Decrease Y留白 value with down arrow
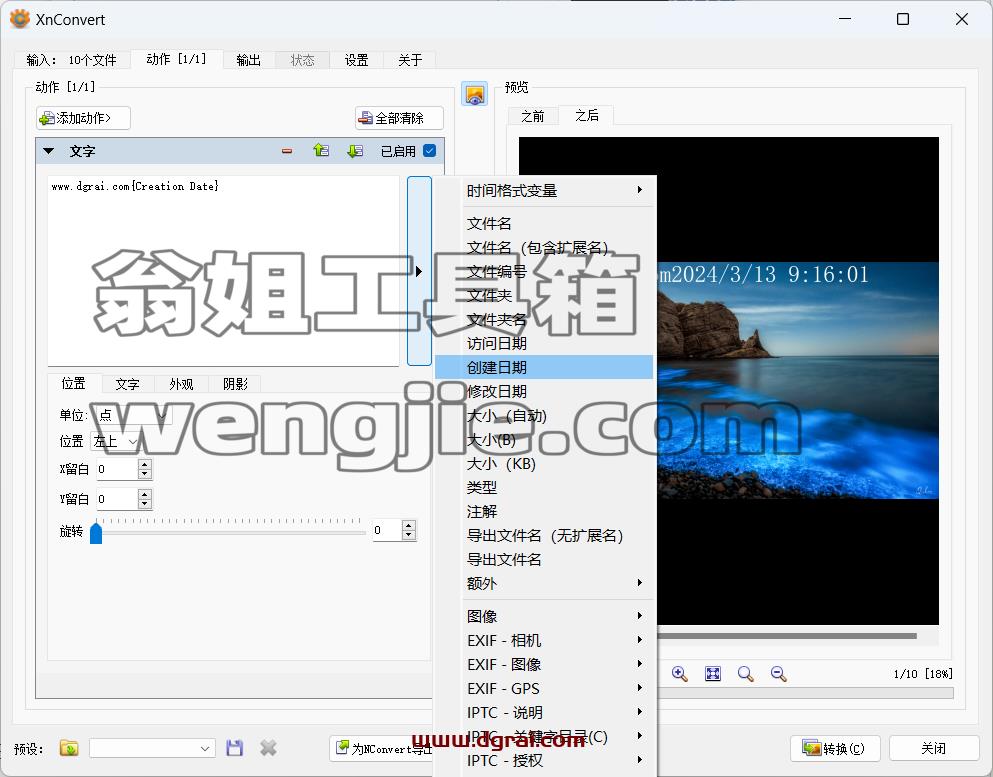Image resolution: width=993 pixels, height=777 pixels. [145, 503]
